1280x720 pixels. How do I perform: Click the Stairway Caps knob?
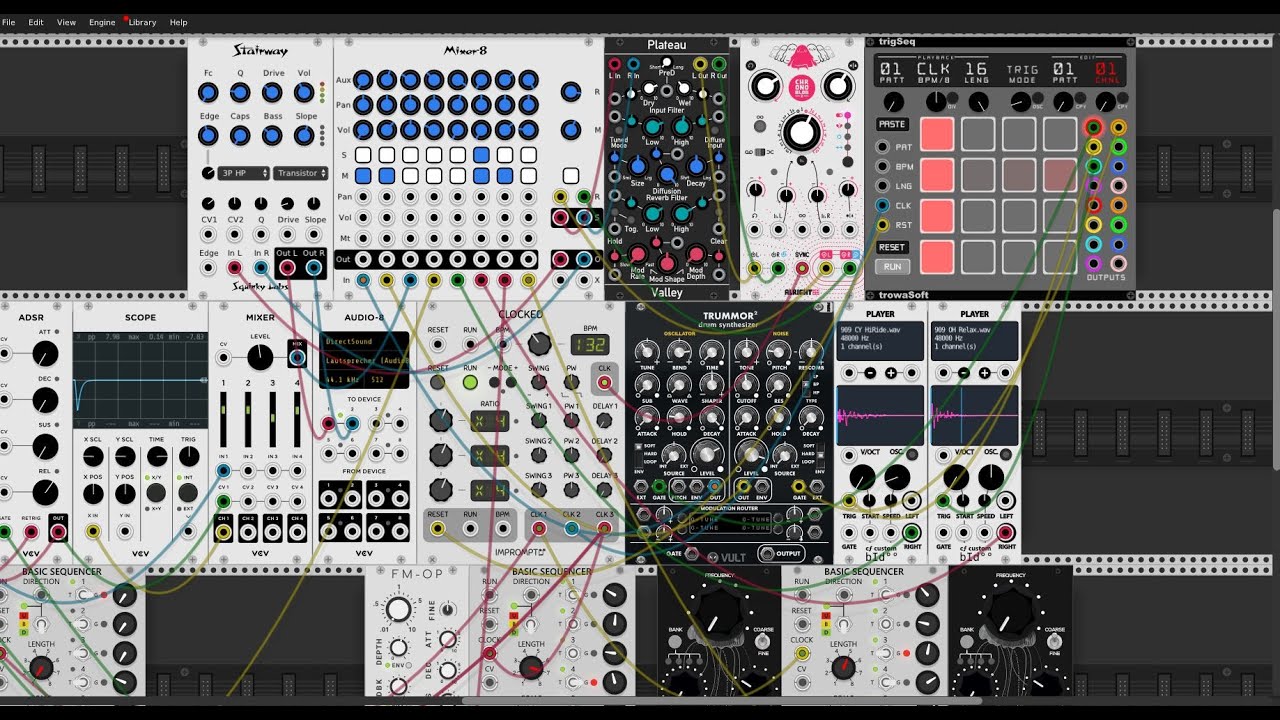click(x=240, y=136)
